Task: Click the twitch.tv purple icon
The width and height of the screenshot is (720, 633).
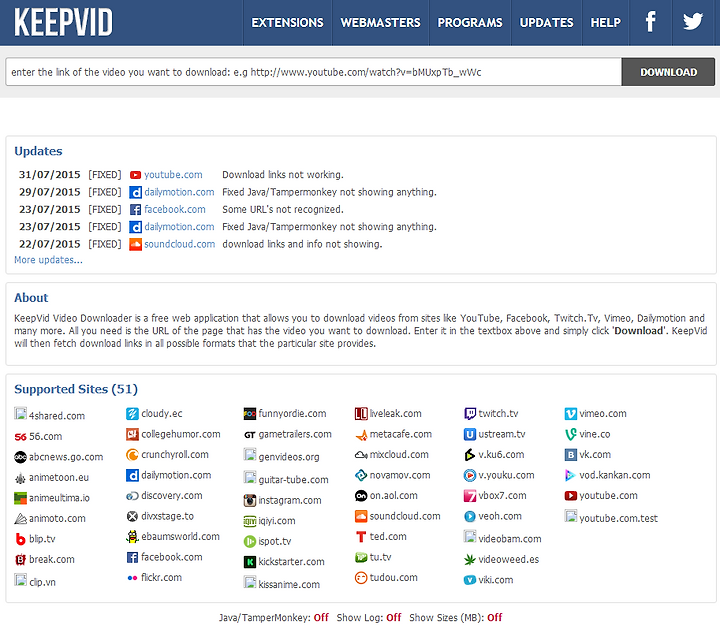Action: click(470, 414)
